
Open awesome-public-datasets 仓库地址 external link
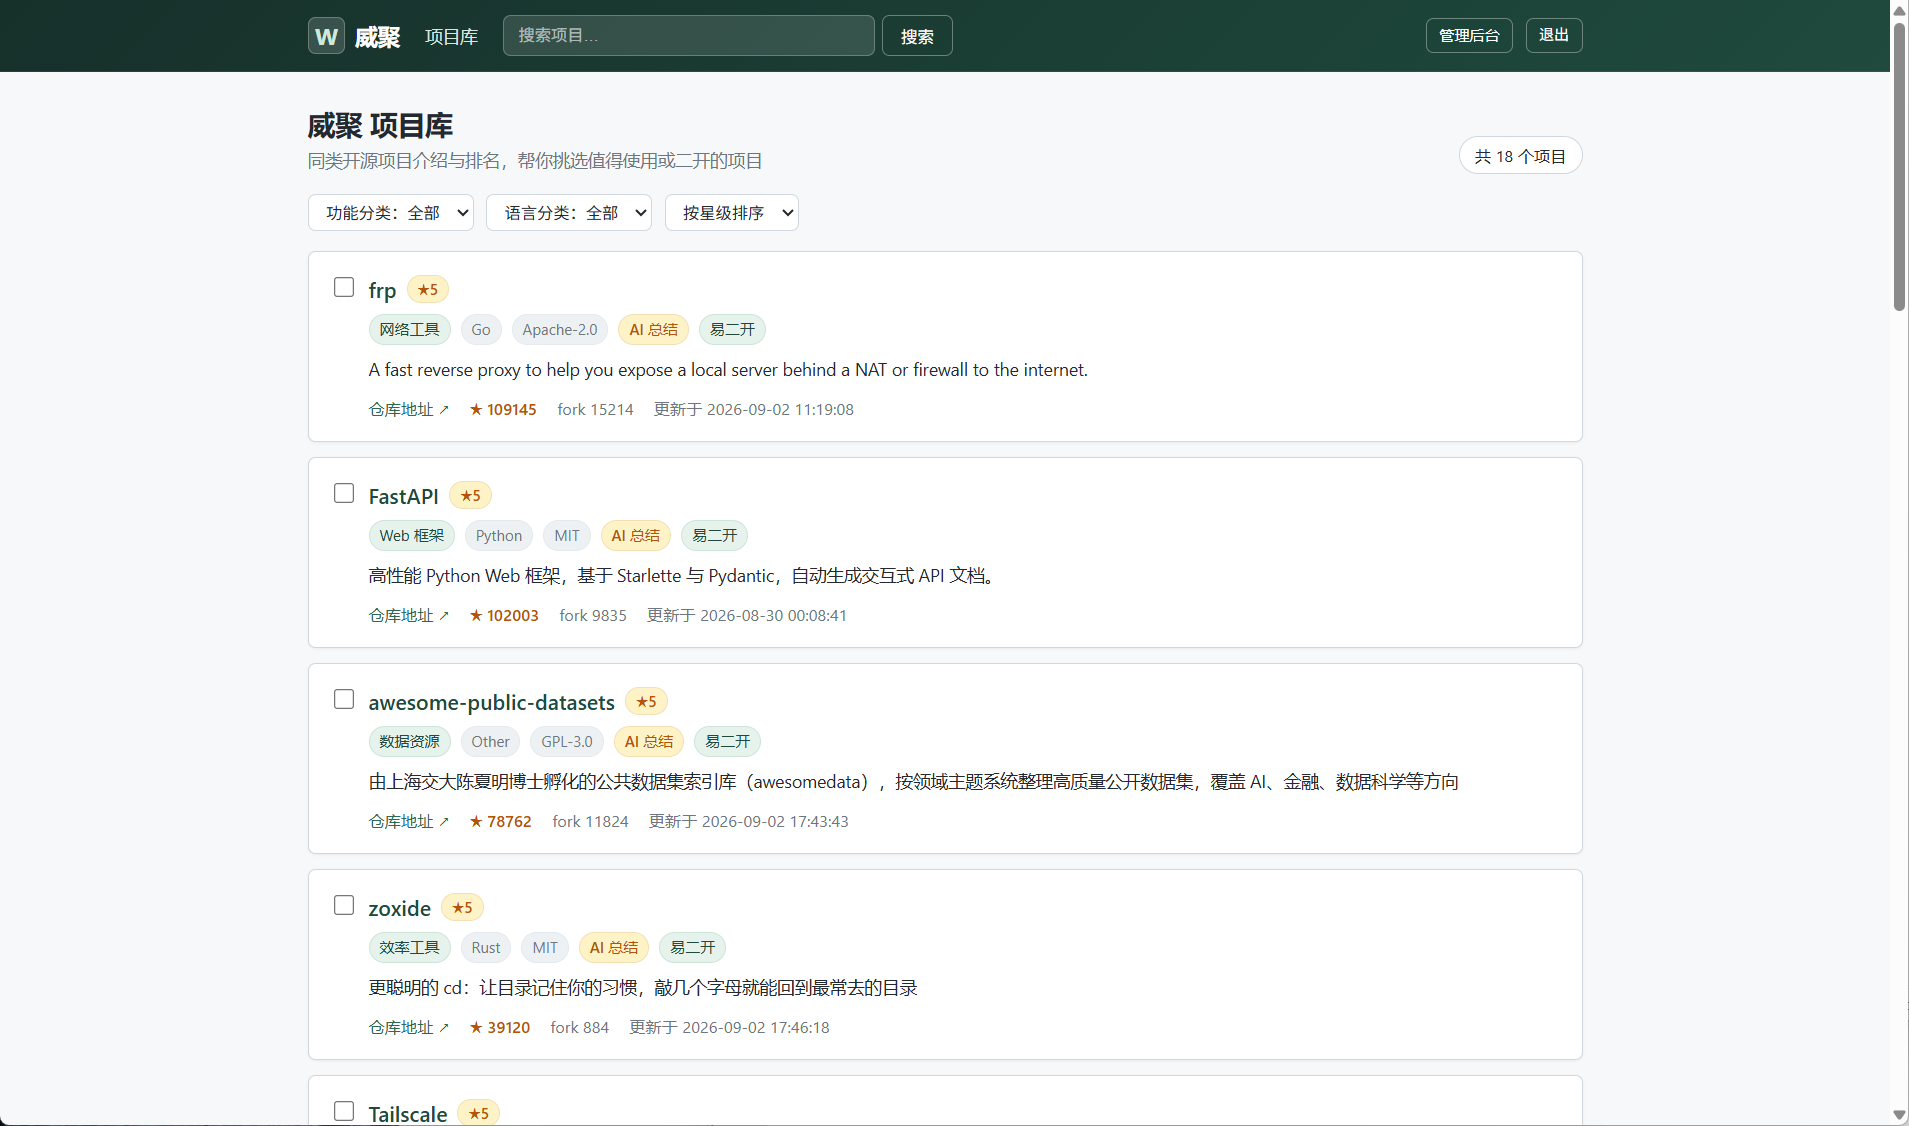pyautogui.click(x=409, y=822)
